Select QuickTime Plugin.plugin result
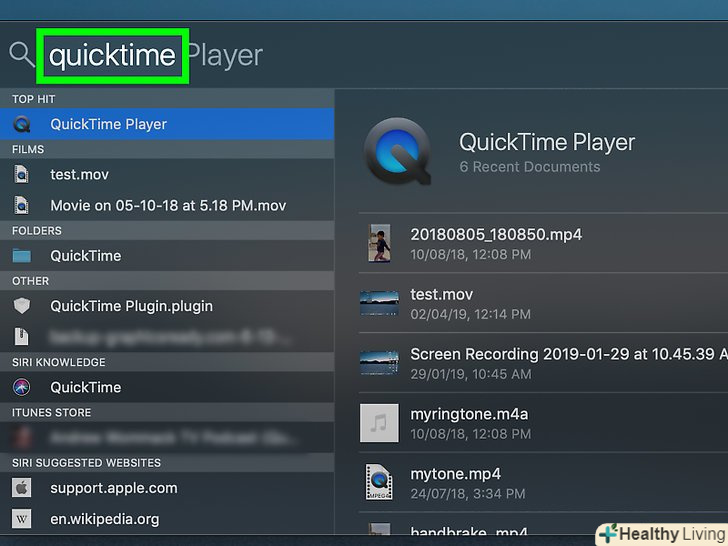 point(131,306)
